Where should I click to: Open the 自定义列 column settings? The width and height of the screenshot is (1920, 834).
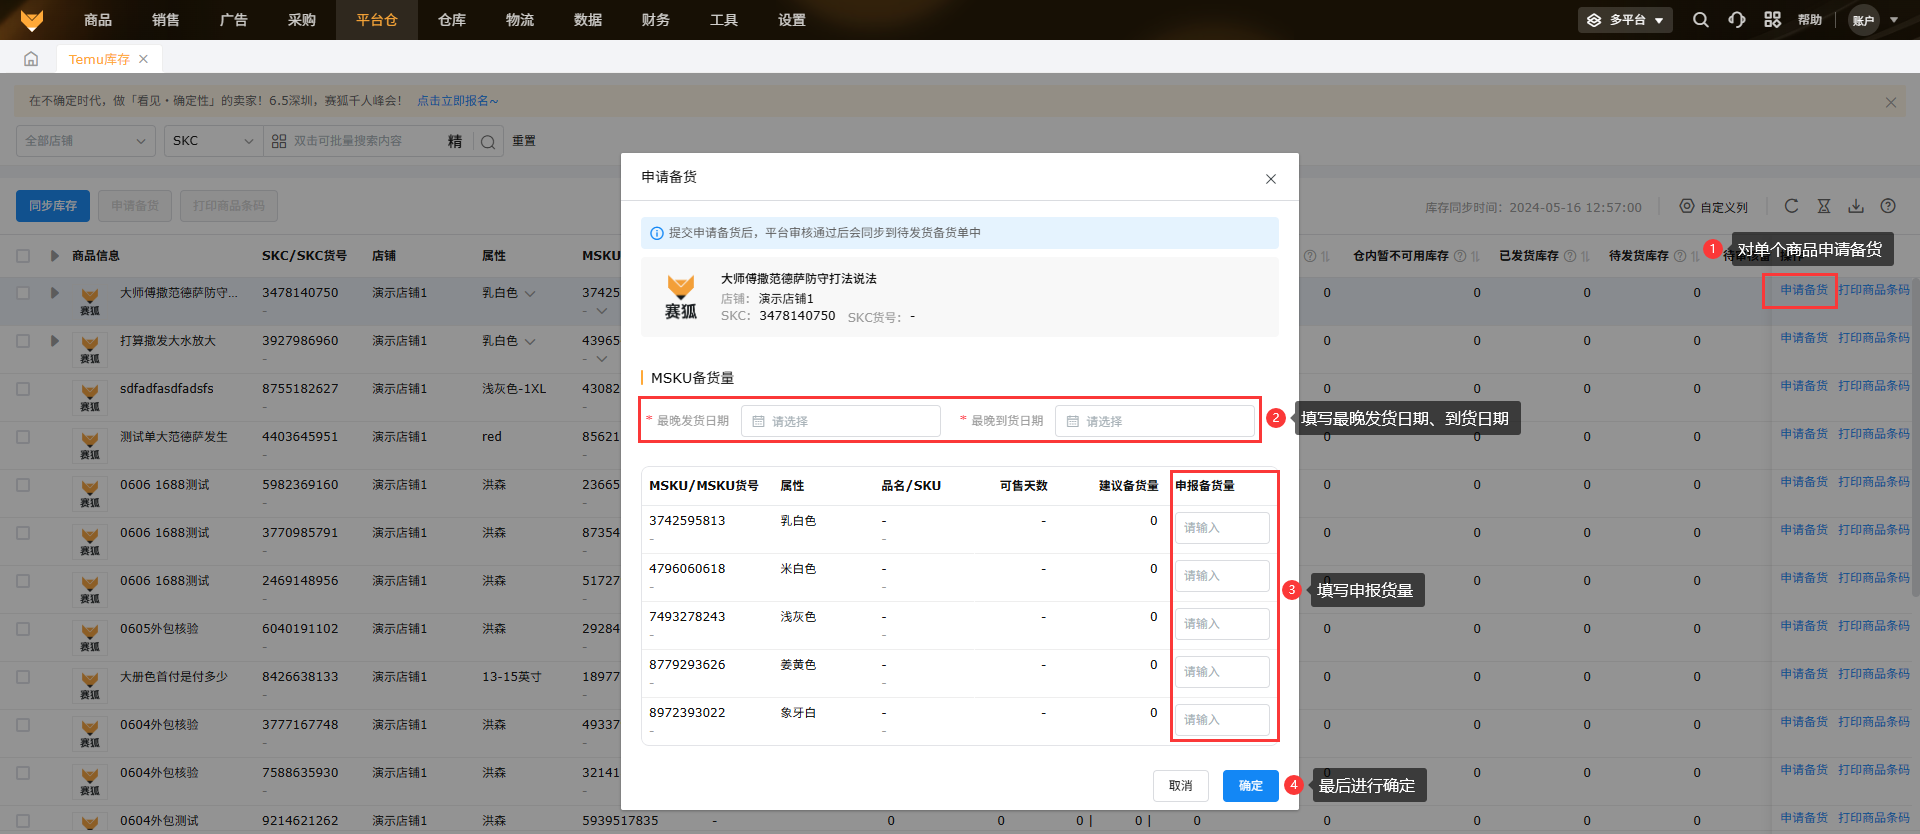[1714, 207]
